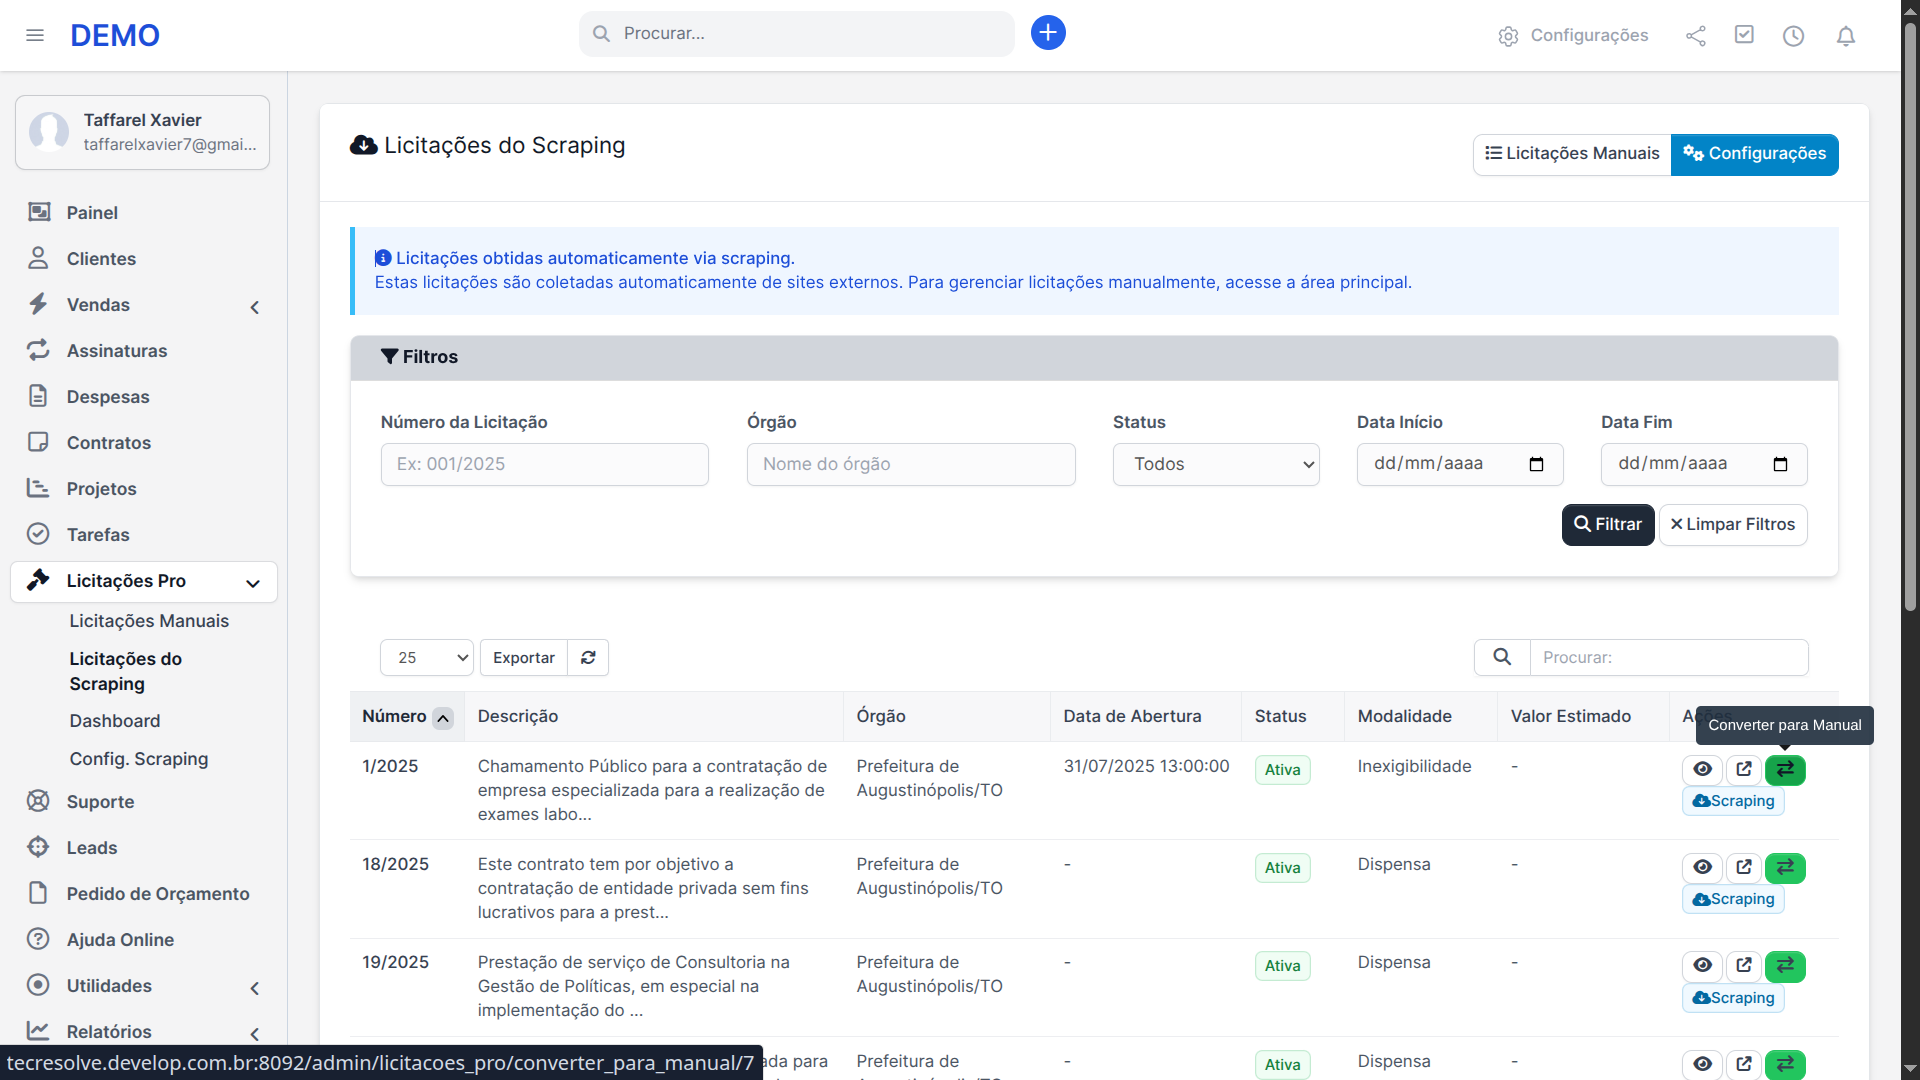Open the Status filter dropdown showing Todos

(1216, 464)
